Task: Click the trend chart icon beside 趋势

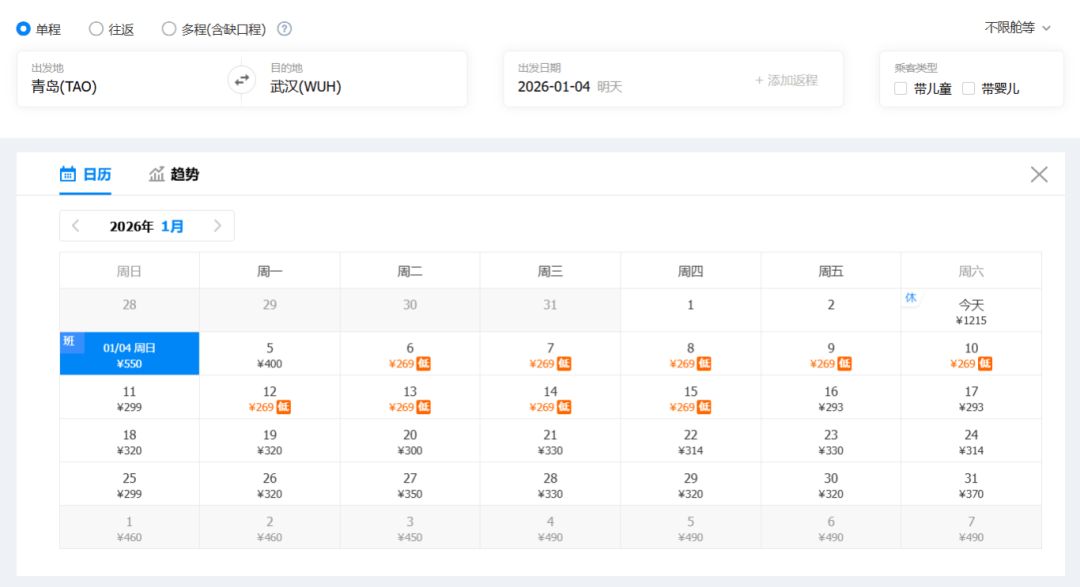Action: pos(157,174)
